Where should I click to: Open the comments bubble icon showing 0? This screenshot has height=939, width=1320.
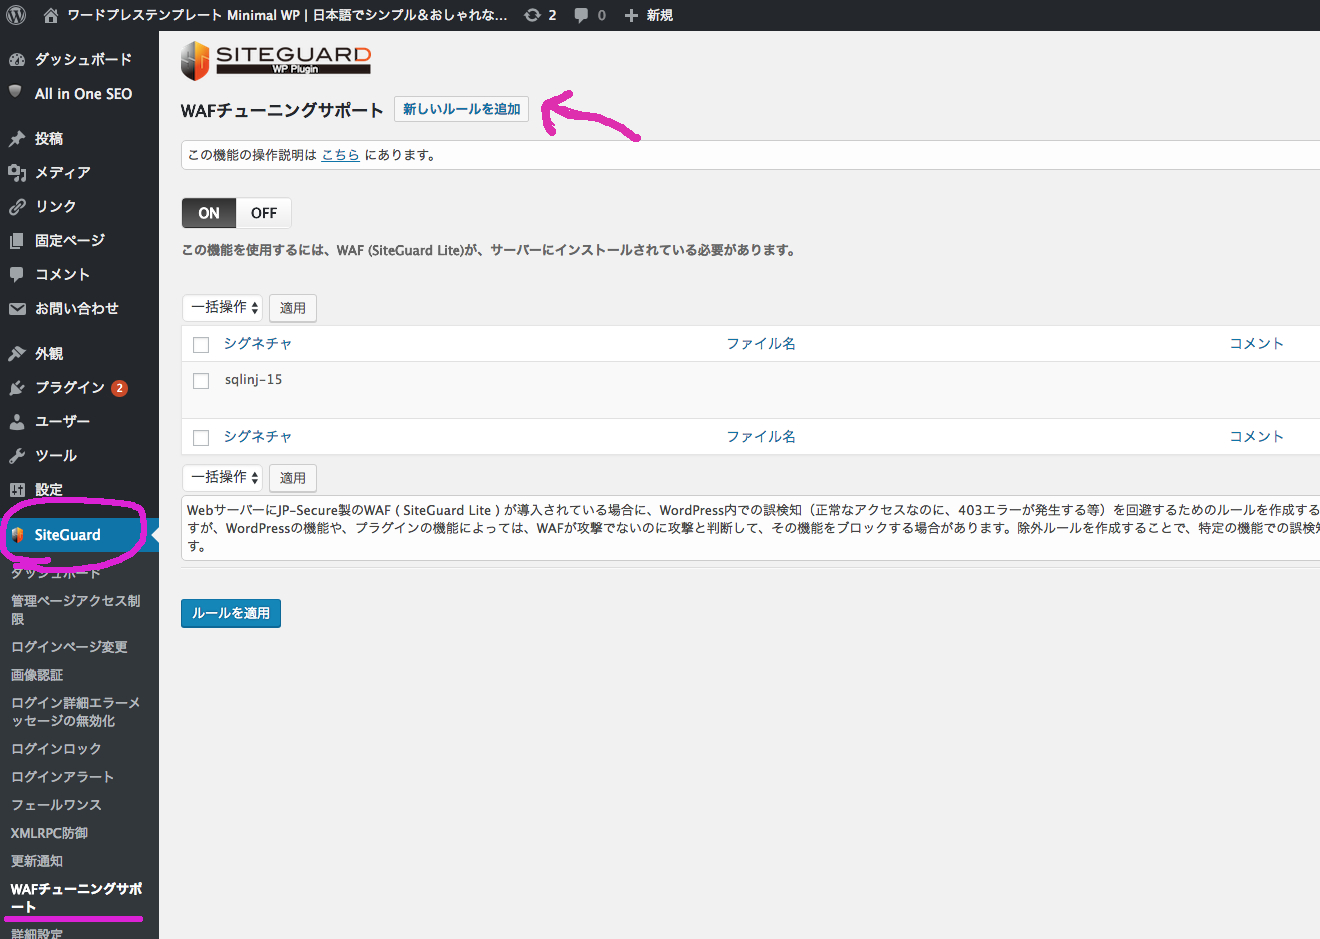[582, 15]
